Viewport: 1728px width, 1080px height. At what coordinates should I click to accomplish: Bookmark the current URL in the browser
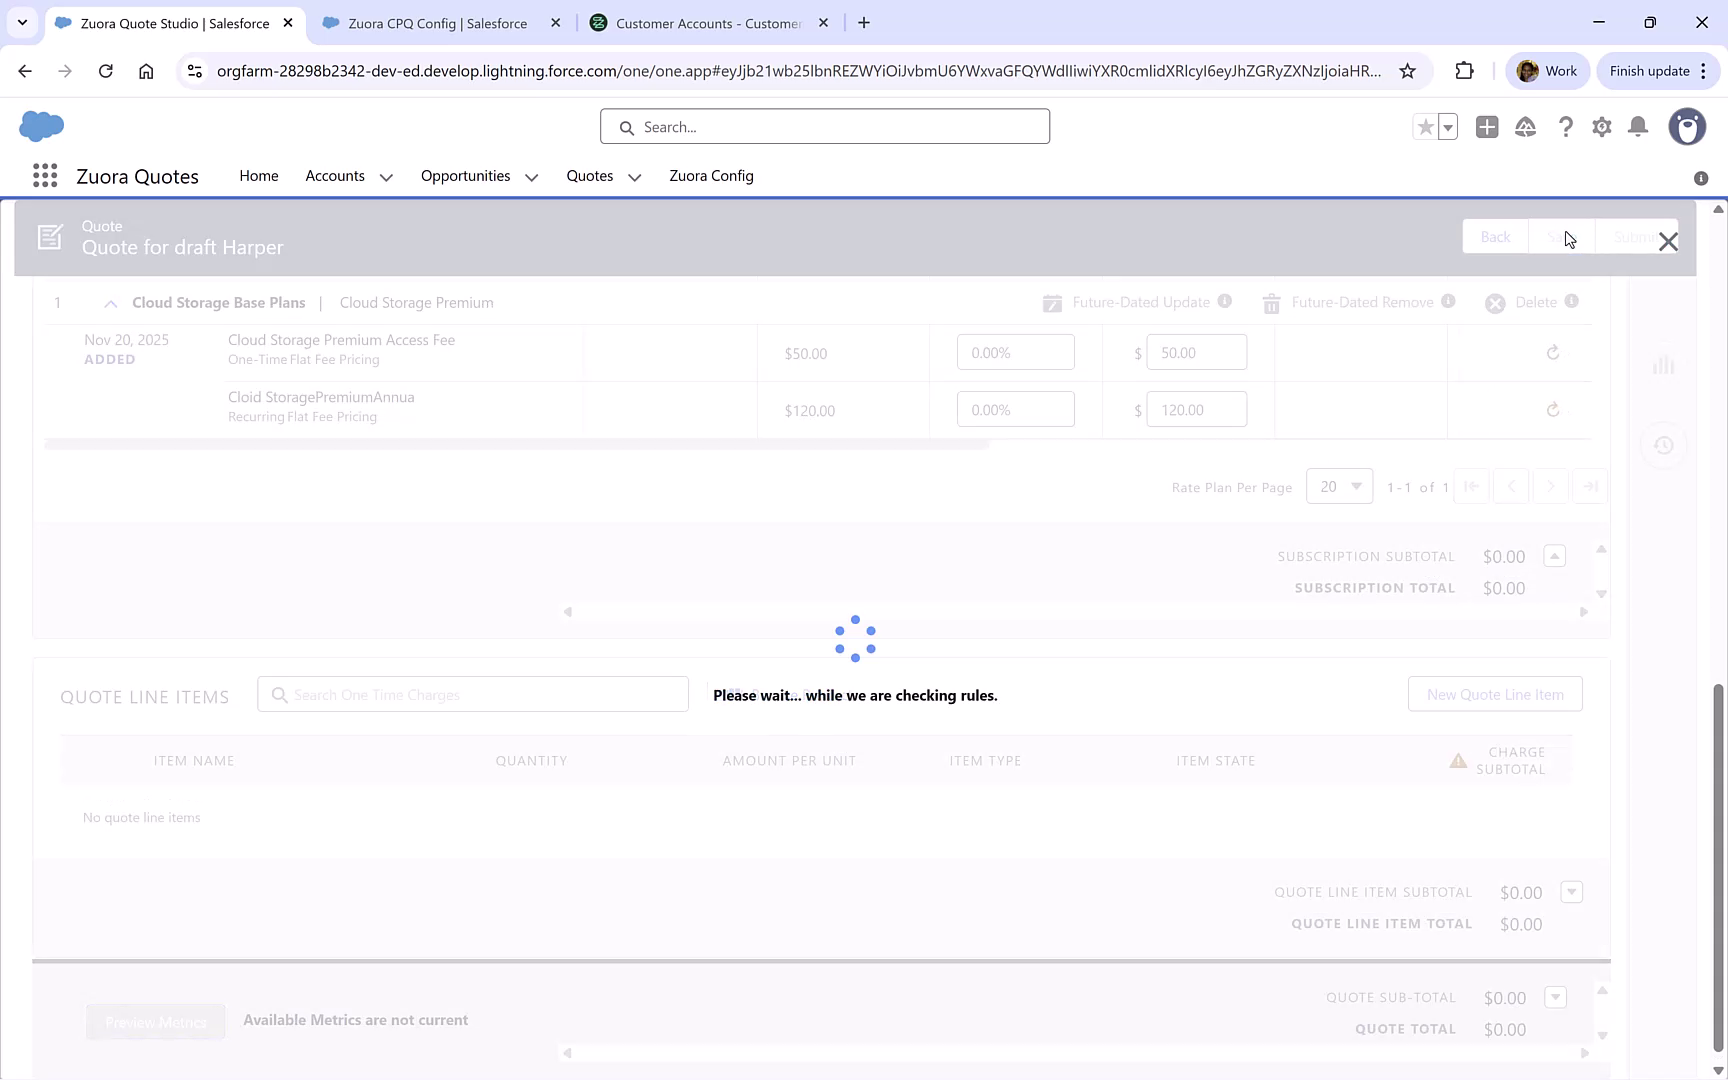pyautogui.click(x=1408, y=70)
